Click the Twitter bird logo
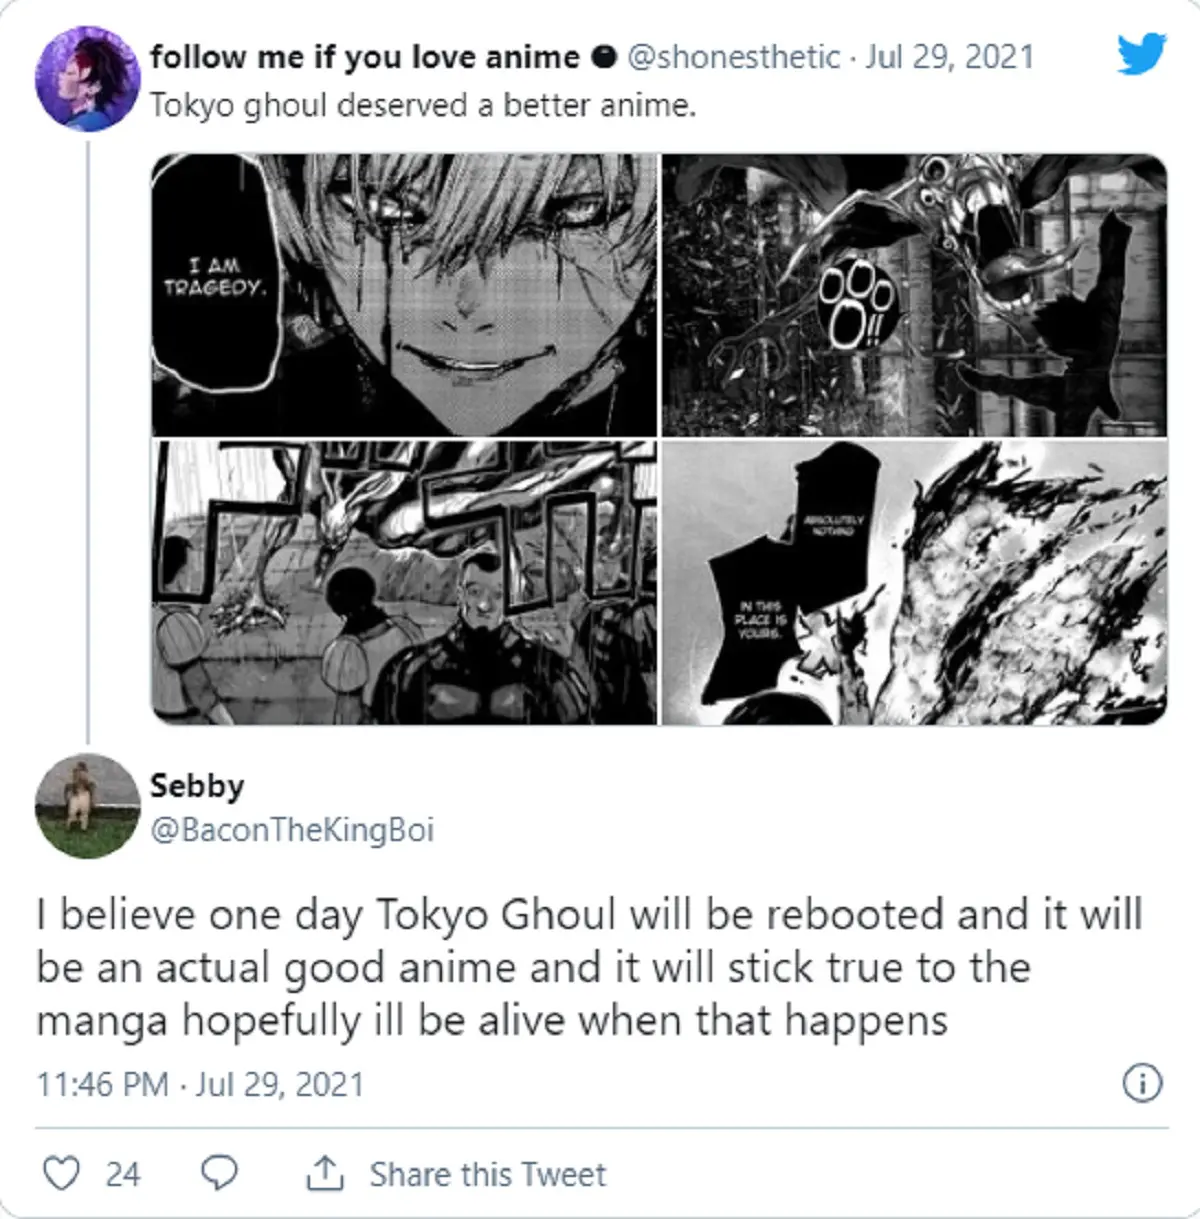1200x1219 pixels. point(1142,54)
